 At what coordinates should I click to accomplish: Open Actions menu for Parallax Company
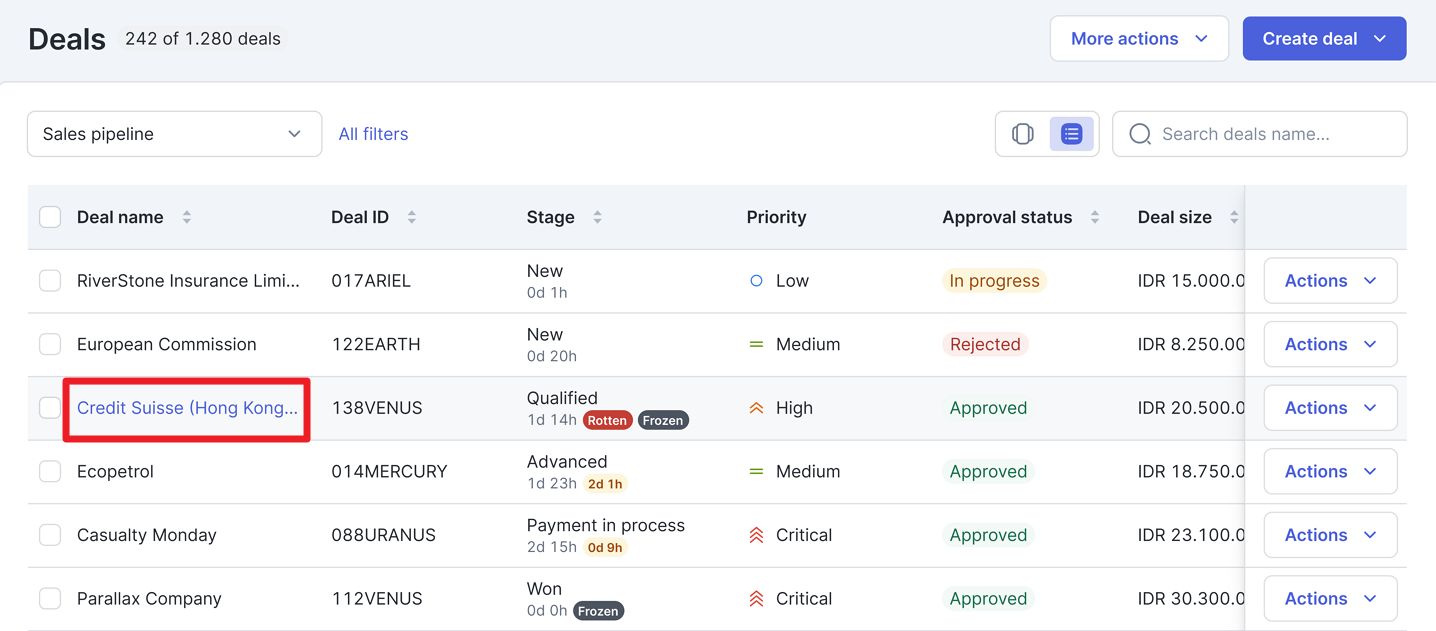[1330, 599]
